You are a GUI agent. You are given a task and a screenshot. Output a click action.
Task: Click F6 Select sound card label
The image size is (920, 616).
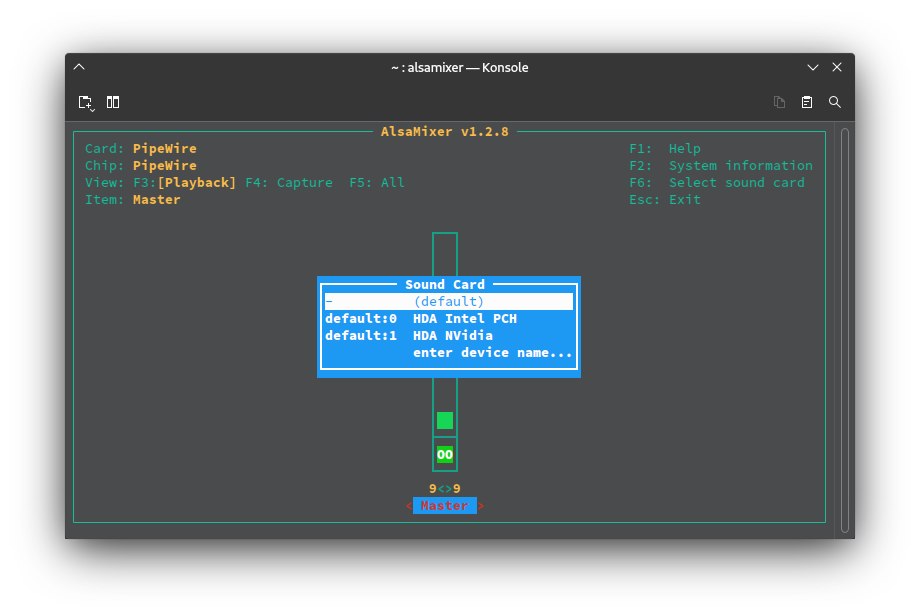tap(716, 182)
